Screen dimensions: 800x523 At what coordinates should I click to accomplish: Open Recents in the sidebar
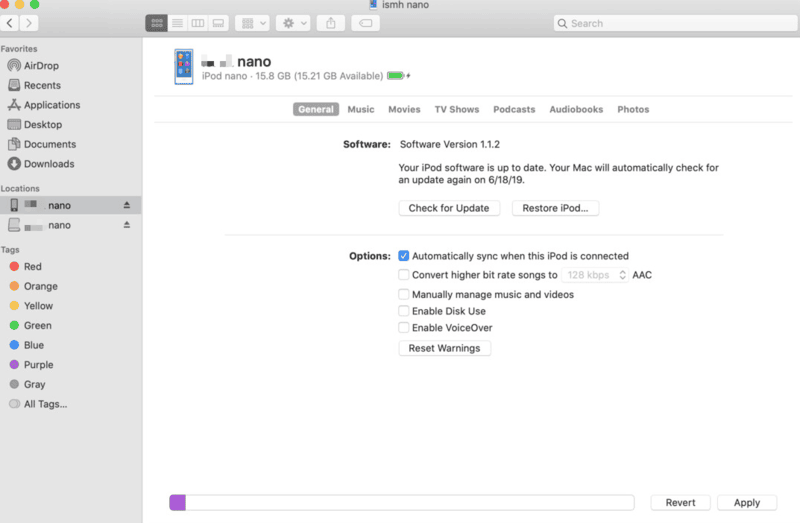(35, 85)
